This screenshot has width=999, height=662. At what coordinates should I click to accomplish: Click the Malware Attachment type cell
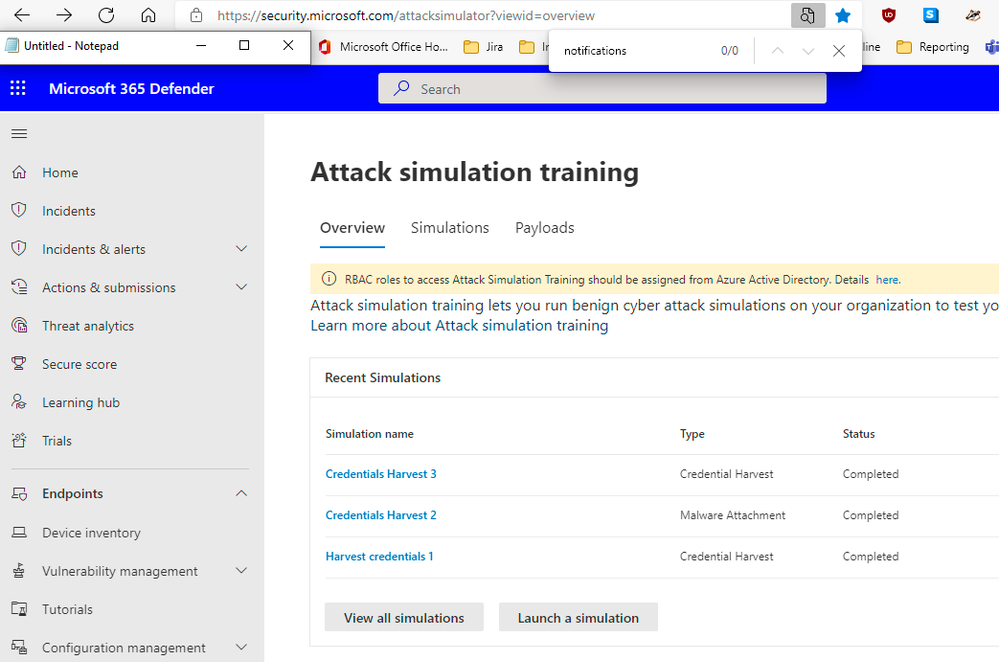click(x=733, y=515)
